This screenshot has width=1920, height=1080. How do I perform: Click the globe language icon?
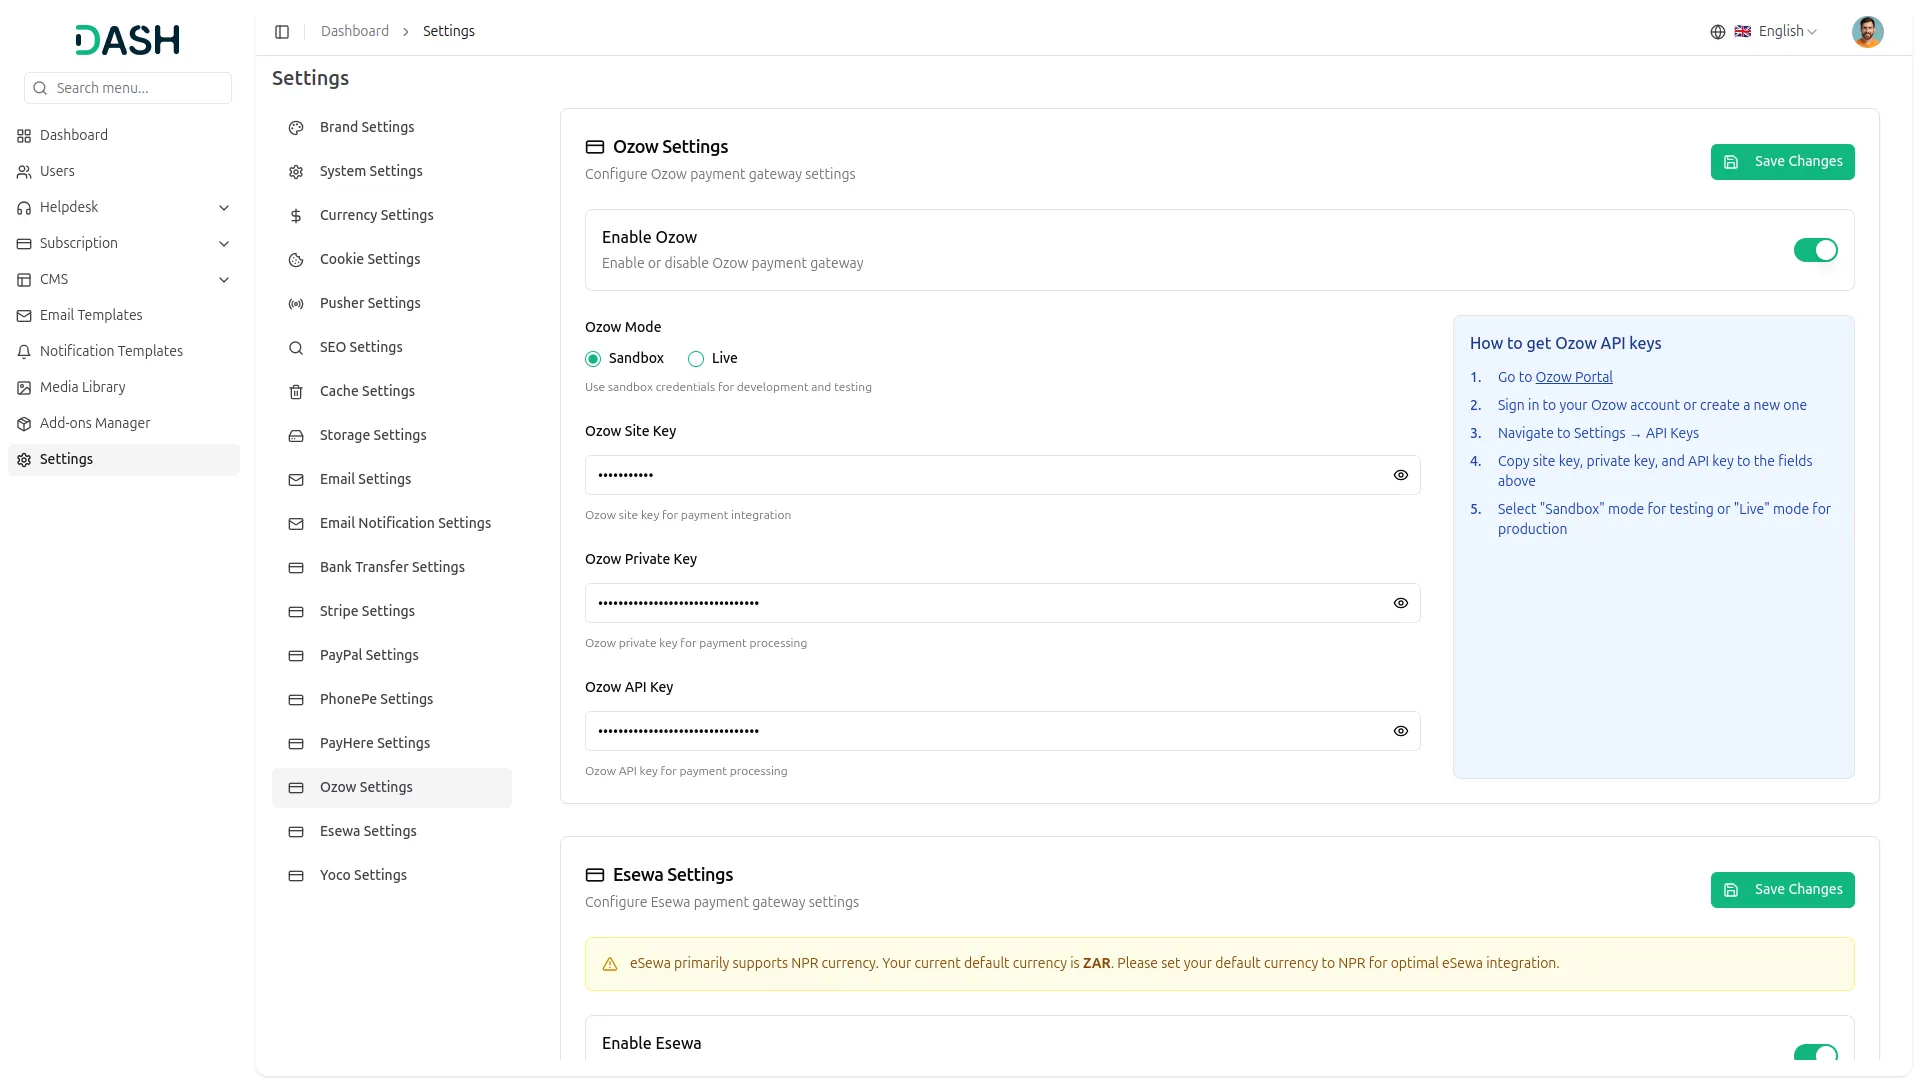point(1718,32)
